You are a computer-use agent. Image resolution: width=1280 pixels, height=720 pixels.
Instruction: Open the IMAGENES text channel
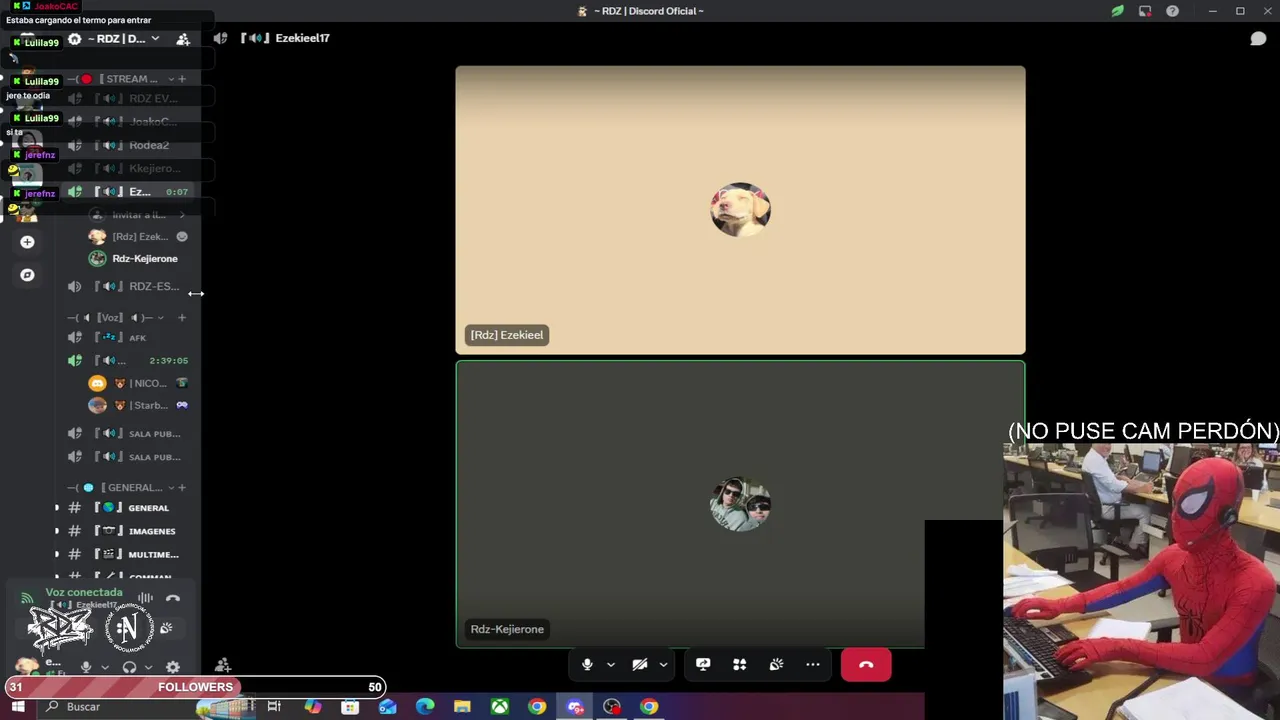click(x=130, y=531)
